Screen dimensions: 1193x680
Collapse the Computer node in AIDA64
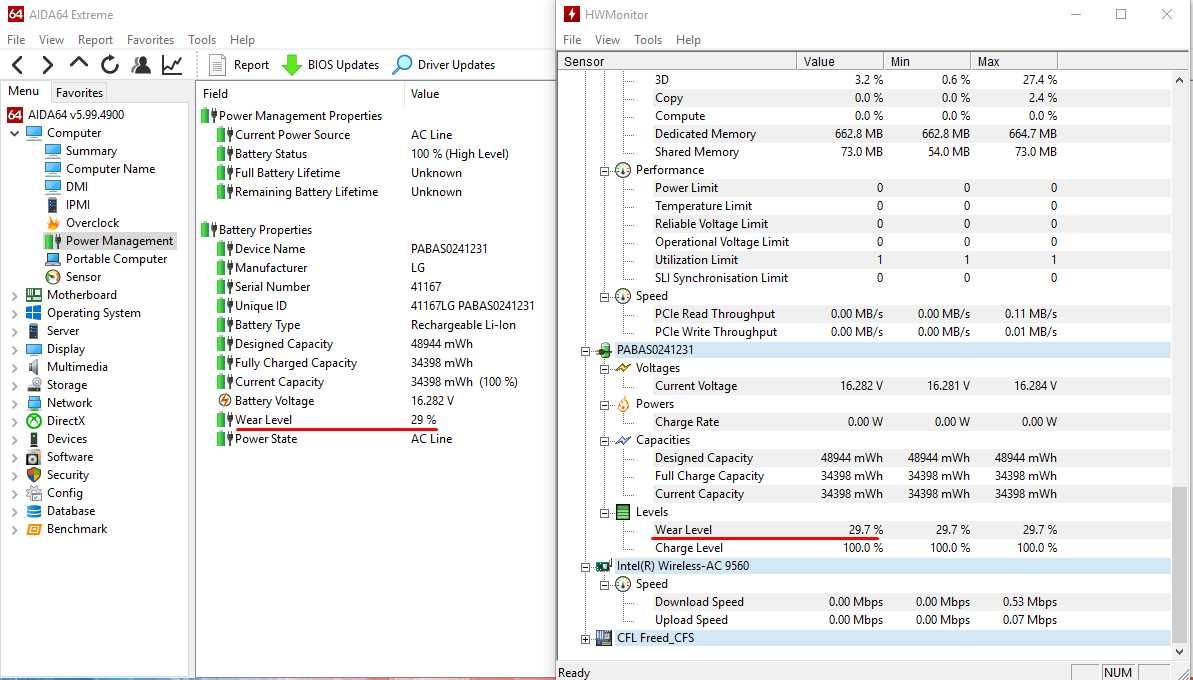14,134
